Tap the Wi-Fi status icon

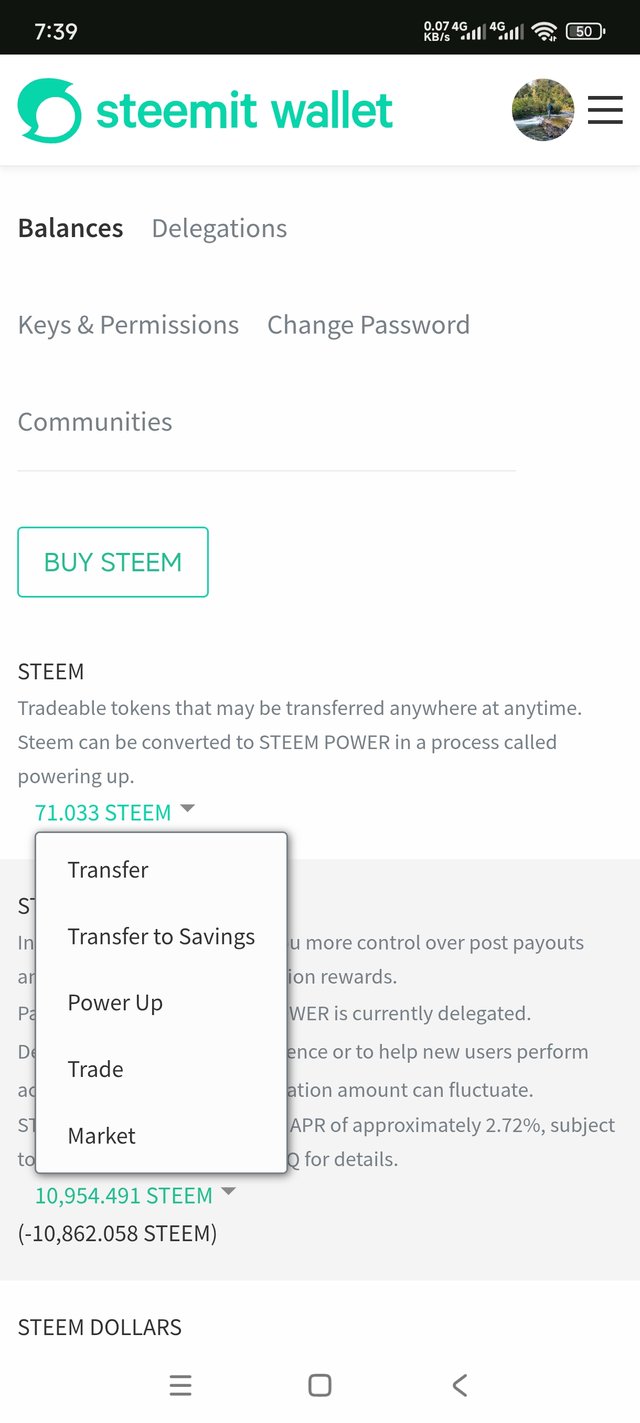tap(544, 32)
